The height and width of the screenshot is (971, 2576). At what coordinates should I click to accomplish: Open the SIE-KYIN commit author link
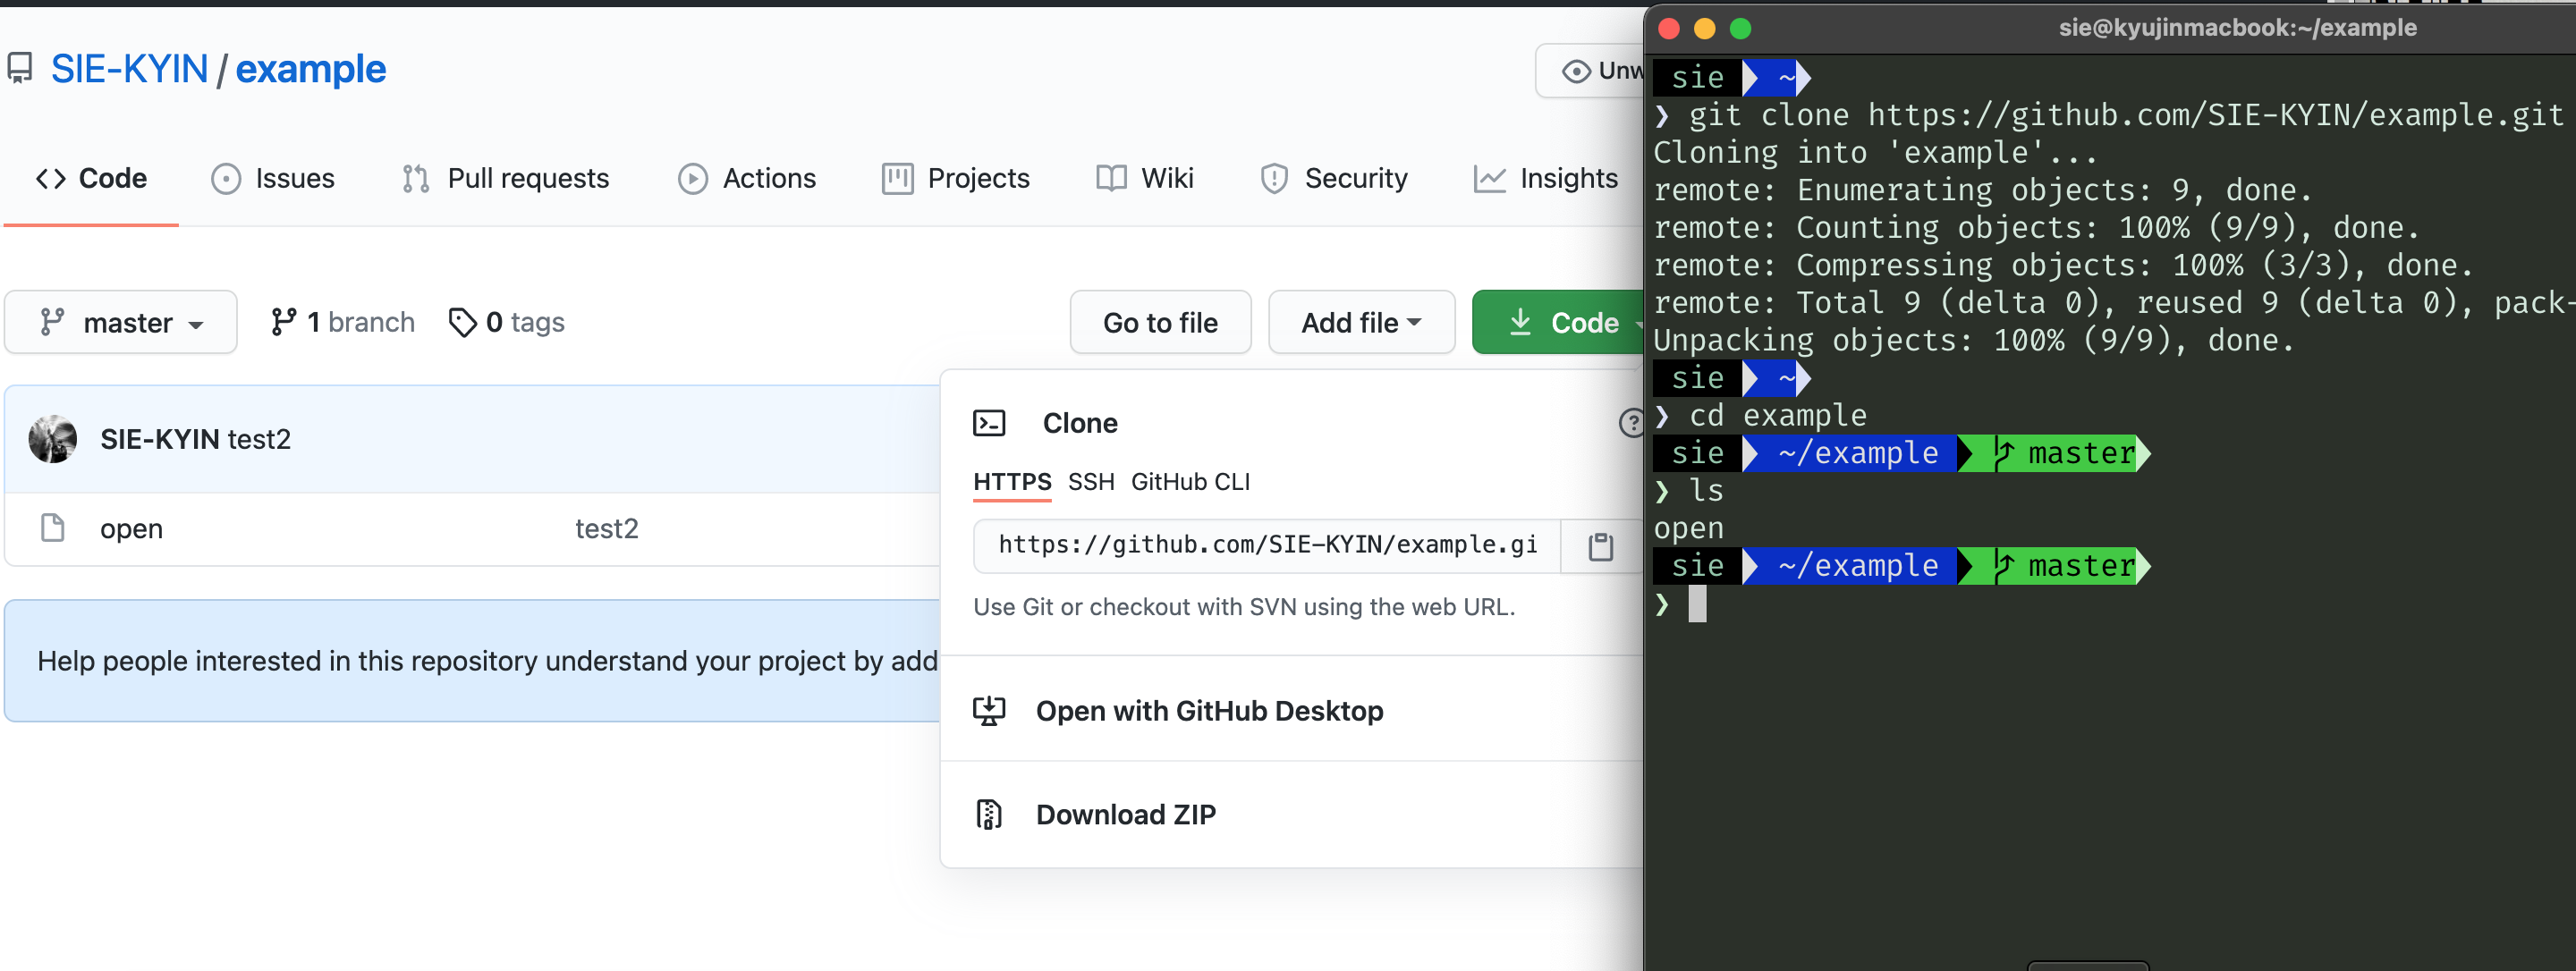(160, 439)
